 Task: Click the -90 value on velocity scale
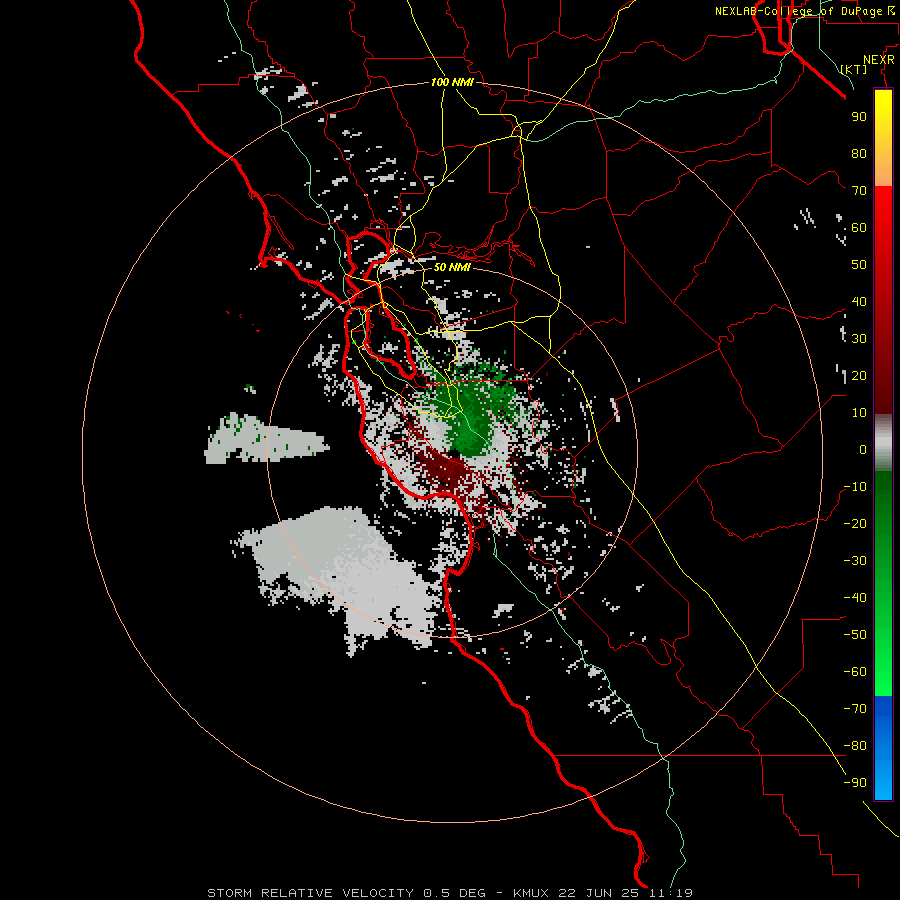pos(855,783)
